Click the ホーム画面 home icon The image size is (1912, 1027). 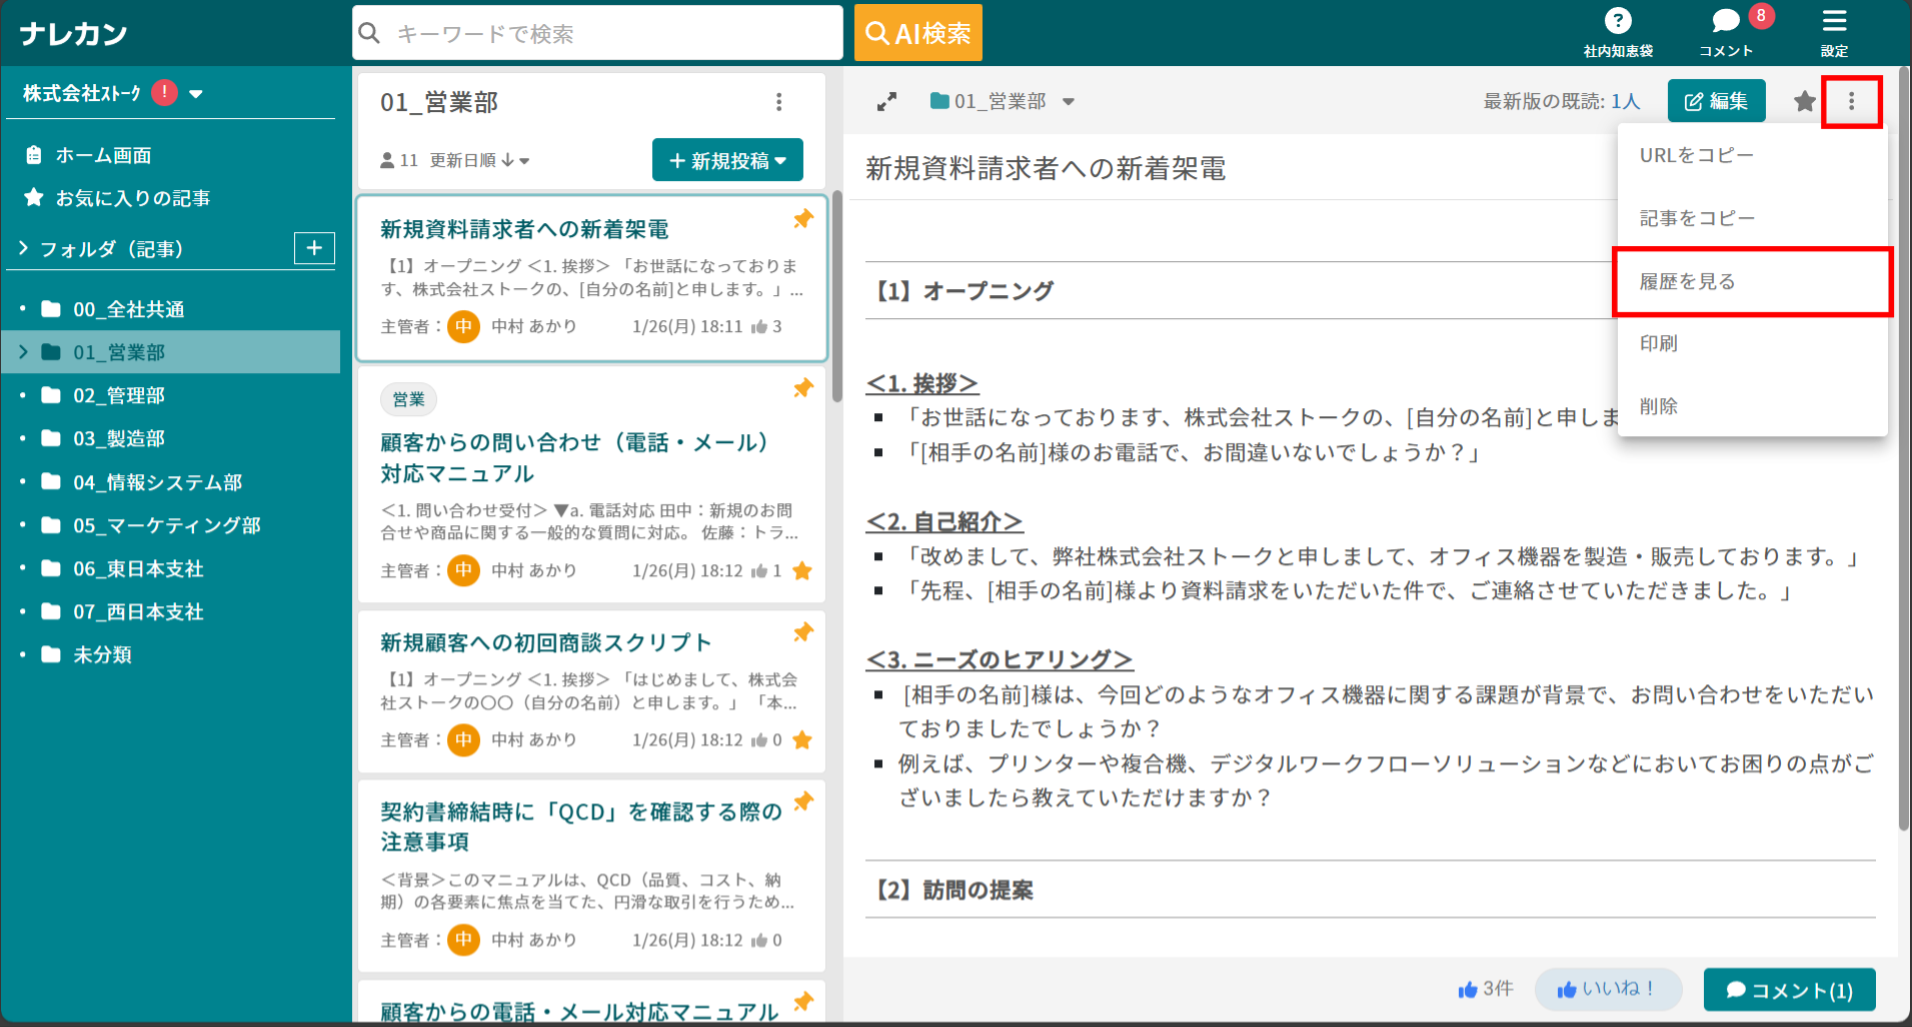coord(34,155)
